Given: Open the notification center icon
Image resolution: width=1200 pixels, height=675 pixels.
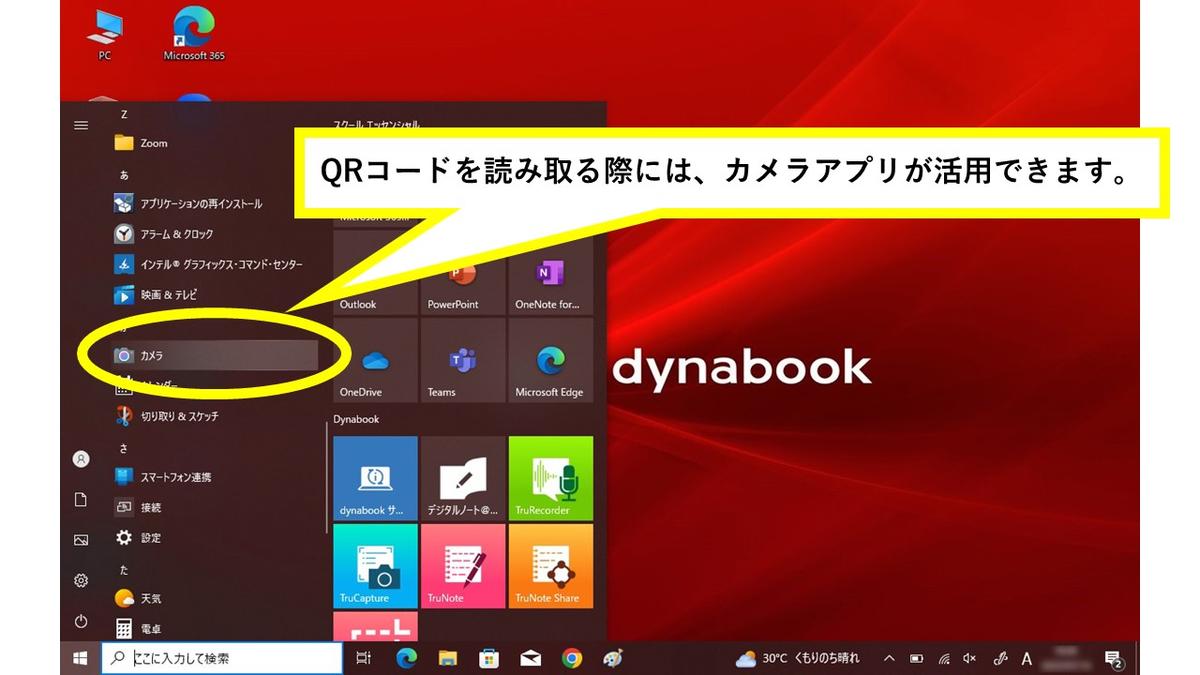Looking at the screenshot, I should click(x=1114, y=658).
